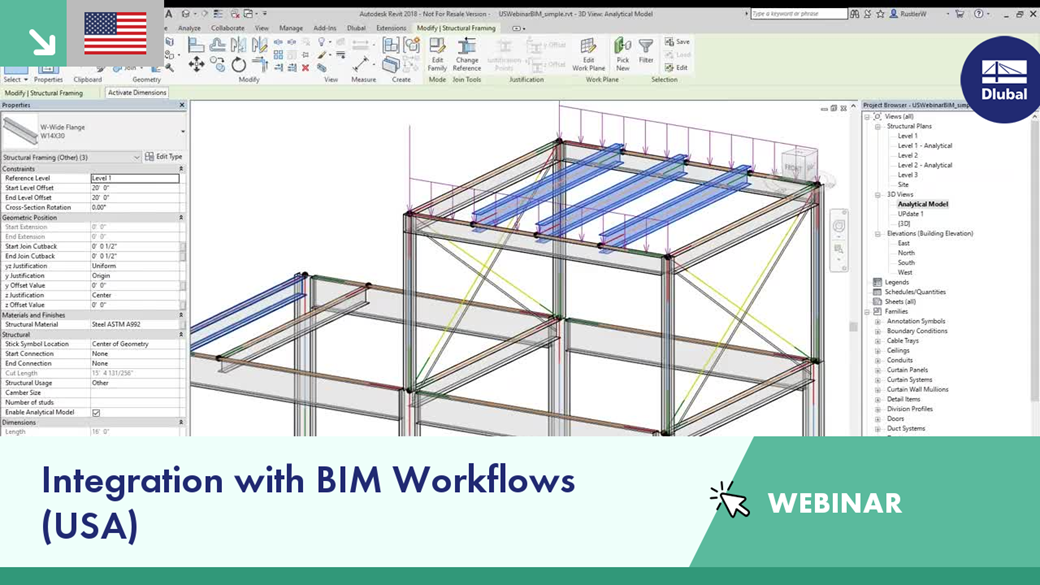The width and height of the screenshot is (1040, 585).
Task: Click the red Delete X icon
Action: 306,68
